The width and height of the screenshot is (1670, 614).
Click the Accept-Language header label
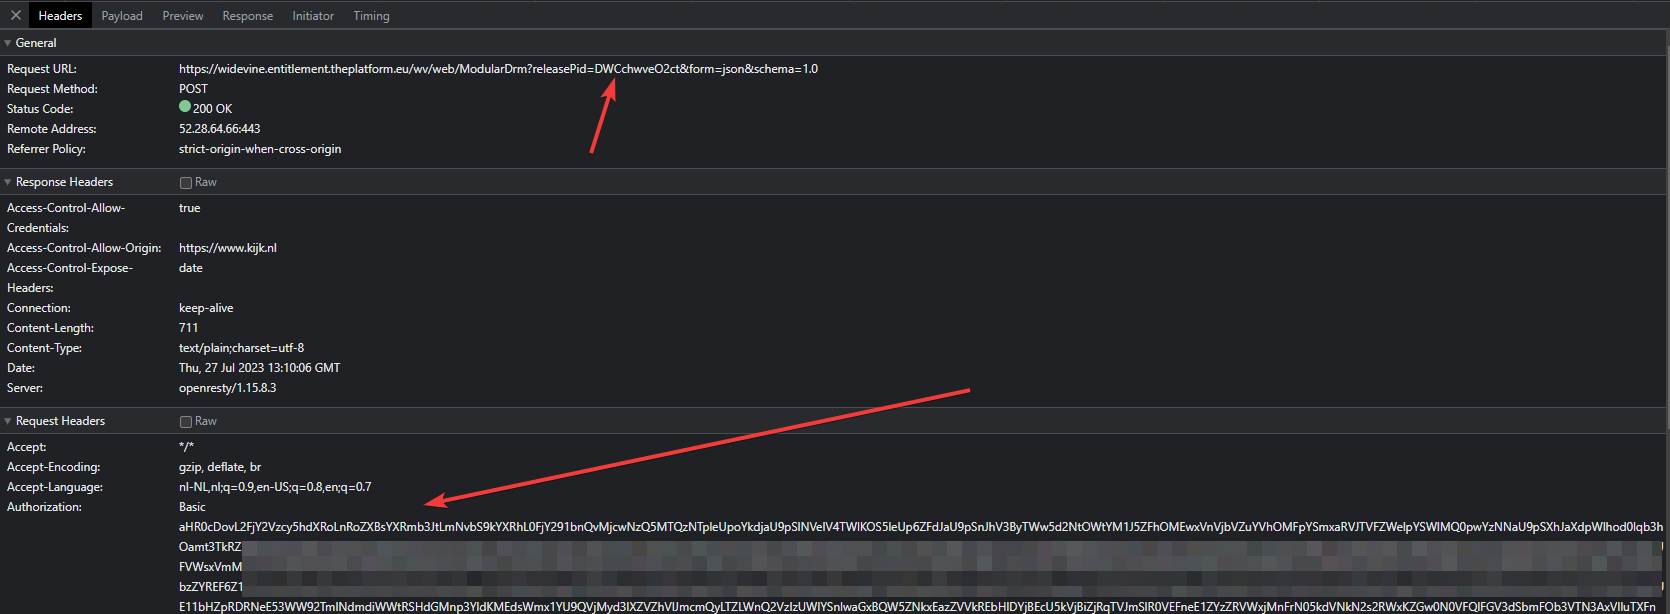[55, 487]
